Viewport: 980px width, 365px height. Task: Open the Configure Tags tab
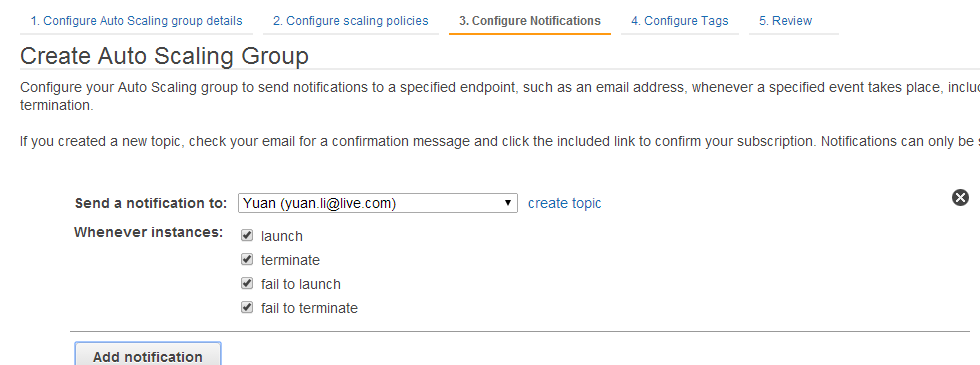679,21
